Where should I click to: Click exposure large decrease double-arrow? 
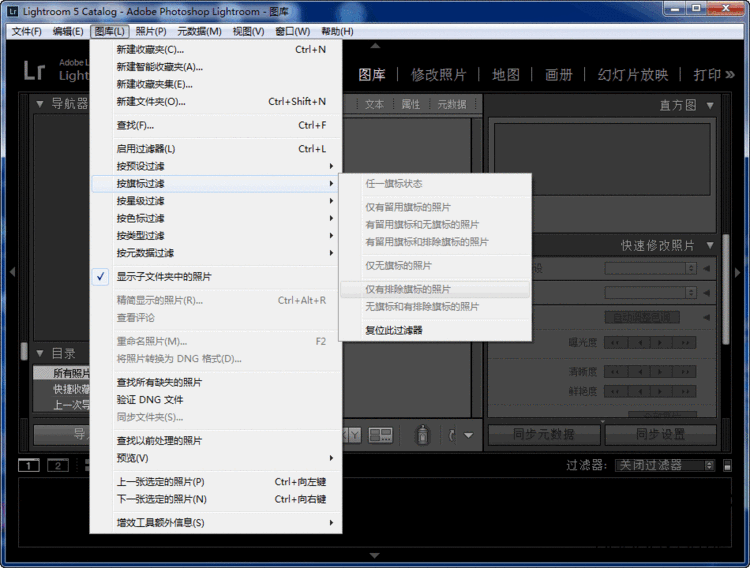pos(616,343)
